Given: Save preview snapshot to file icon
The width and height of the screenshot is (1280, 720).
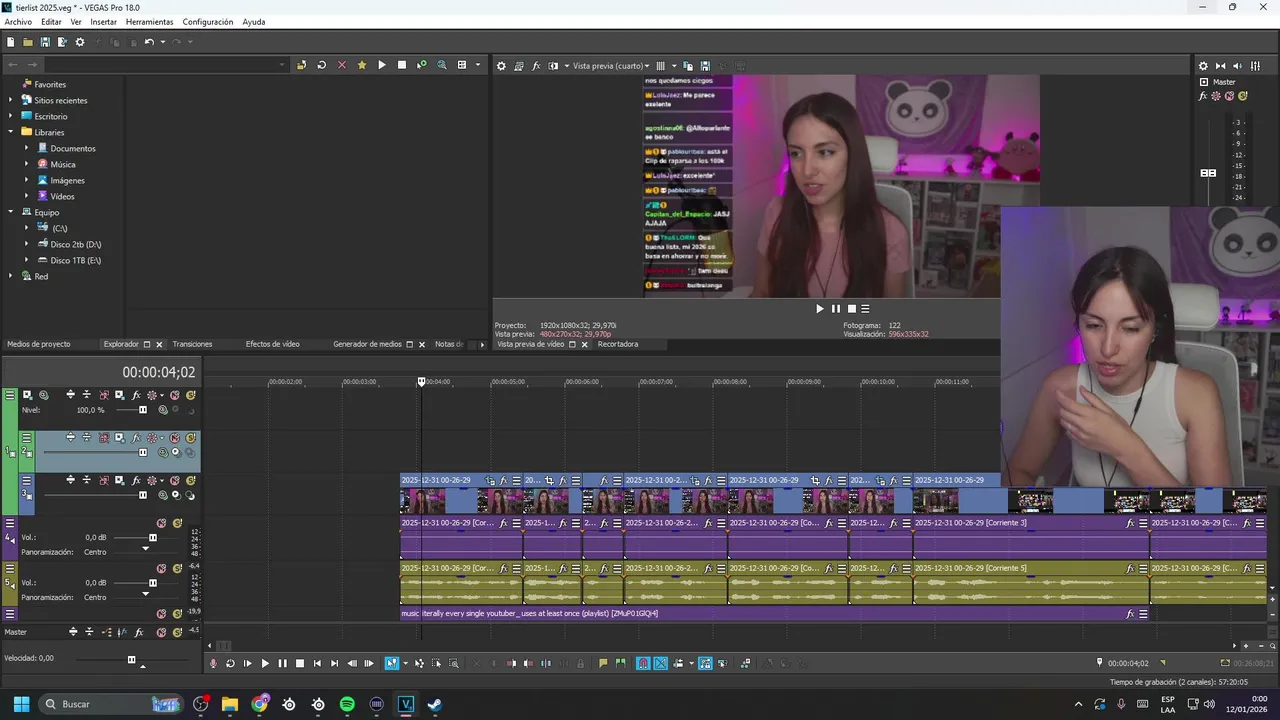Looking at the screenshot, I should (x=705, y=66).
